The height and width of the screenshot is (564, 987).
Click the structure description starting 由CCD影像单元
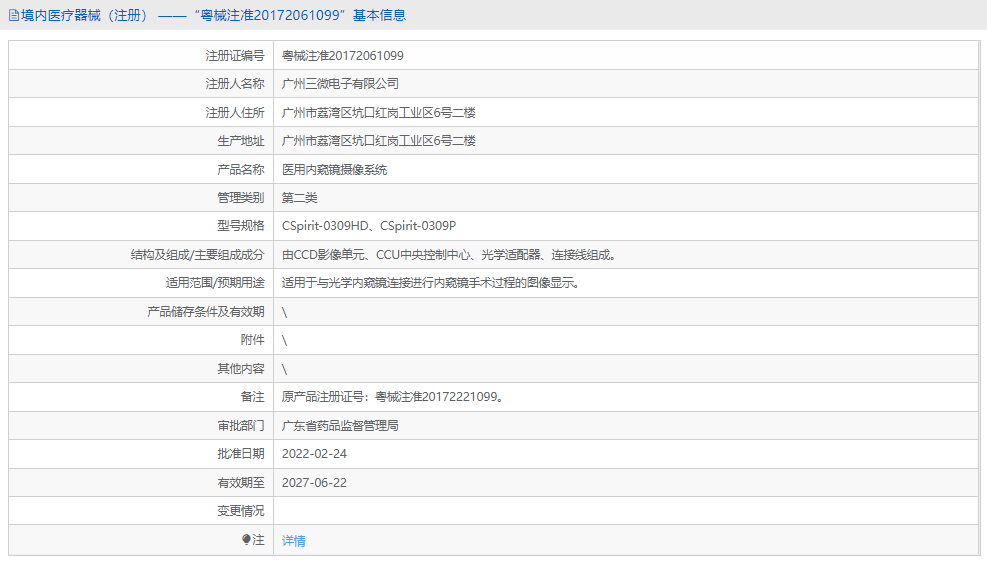pyautogui.click(x=450, y=255)
